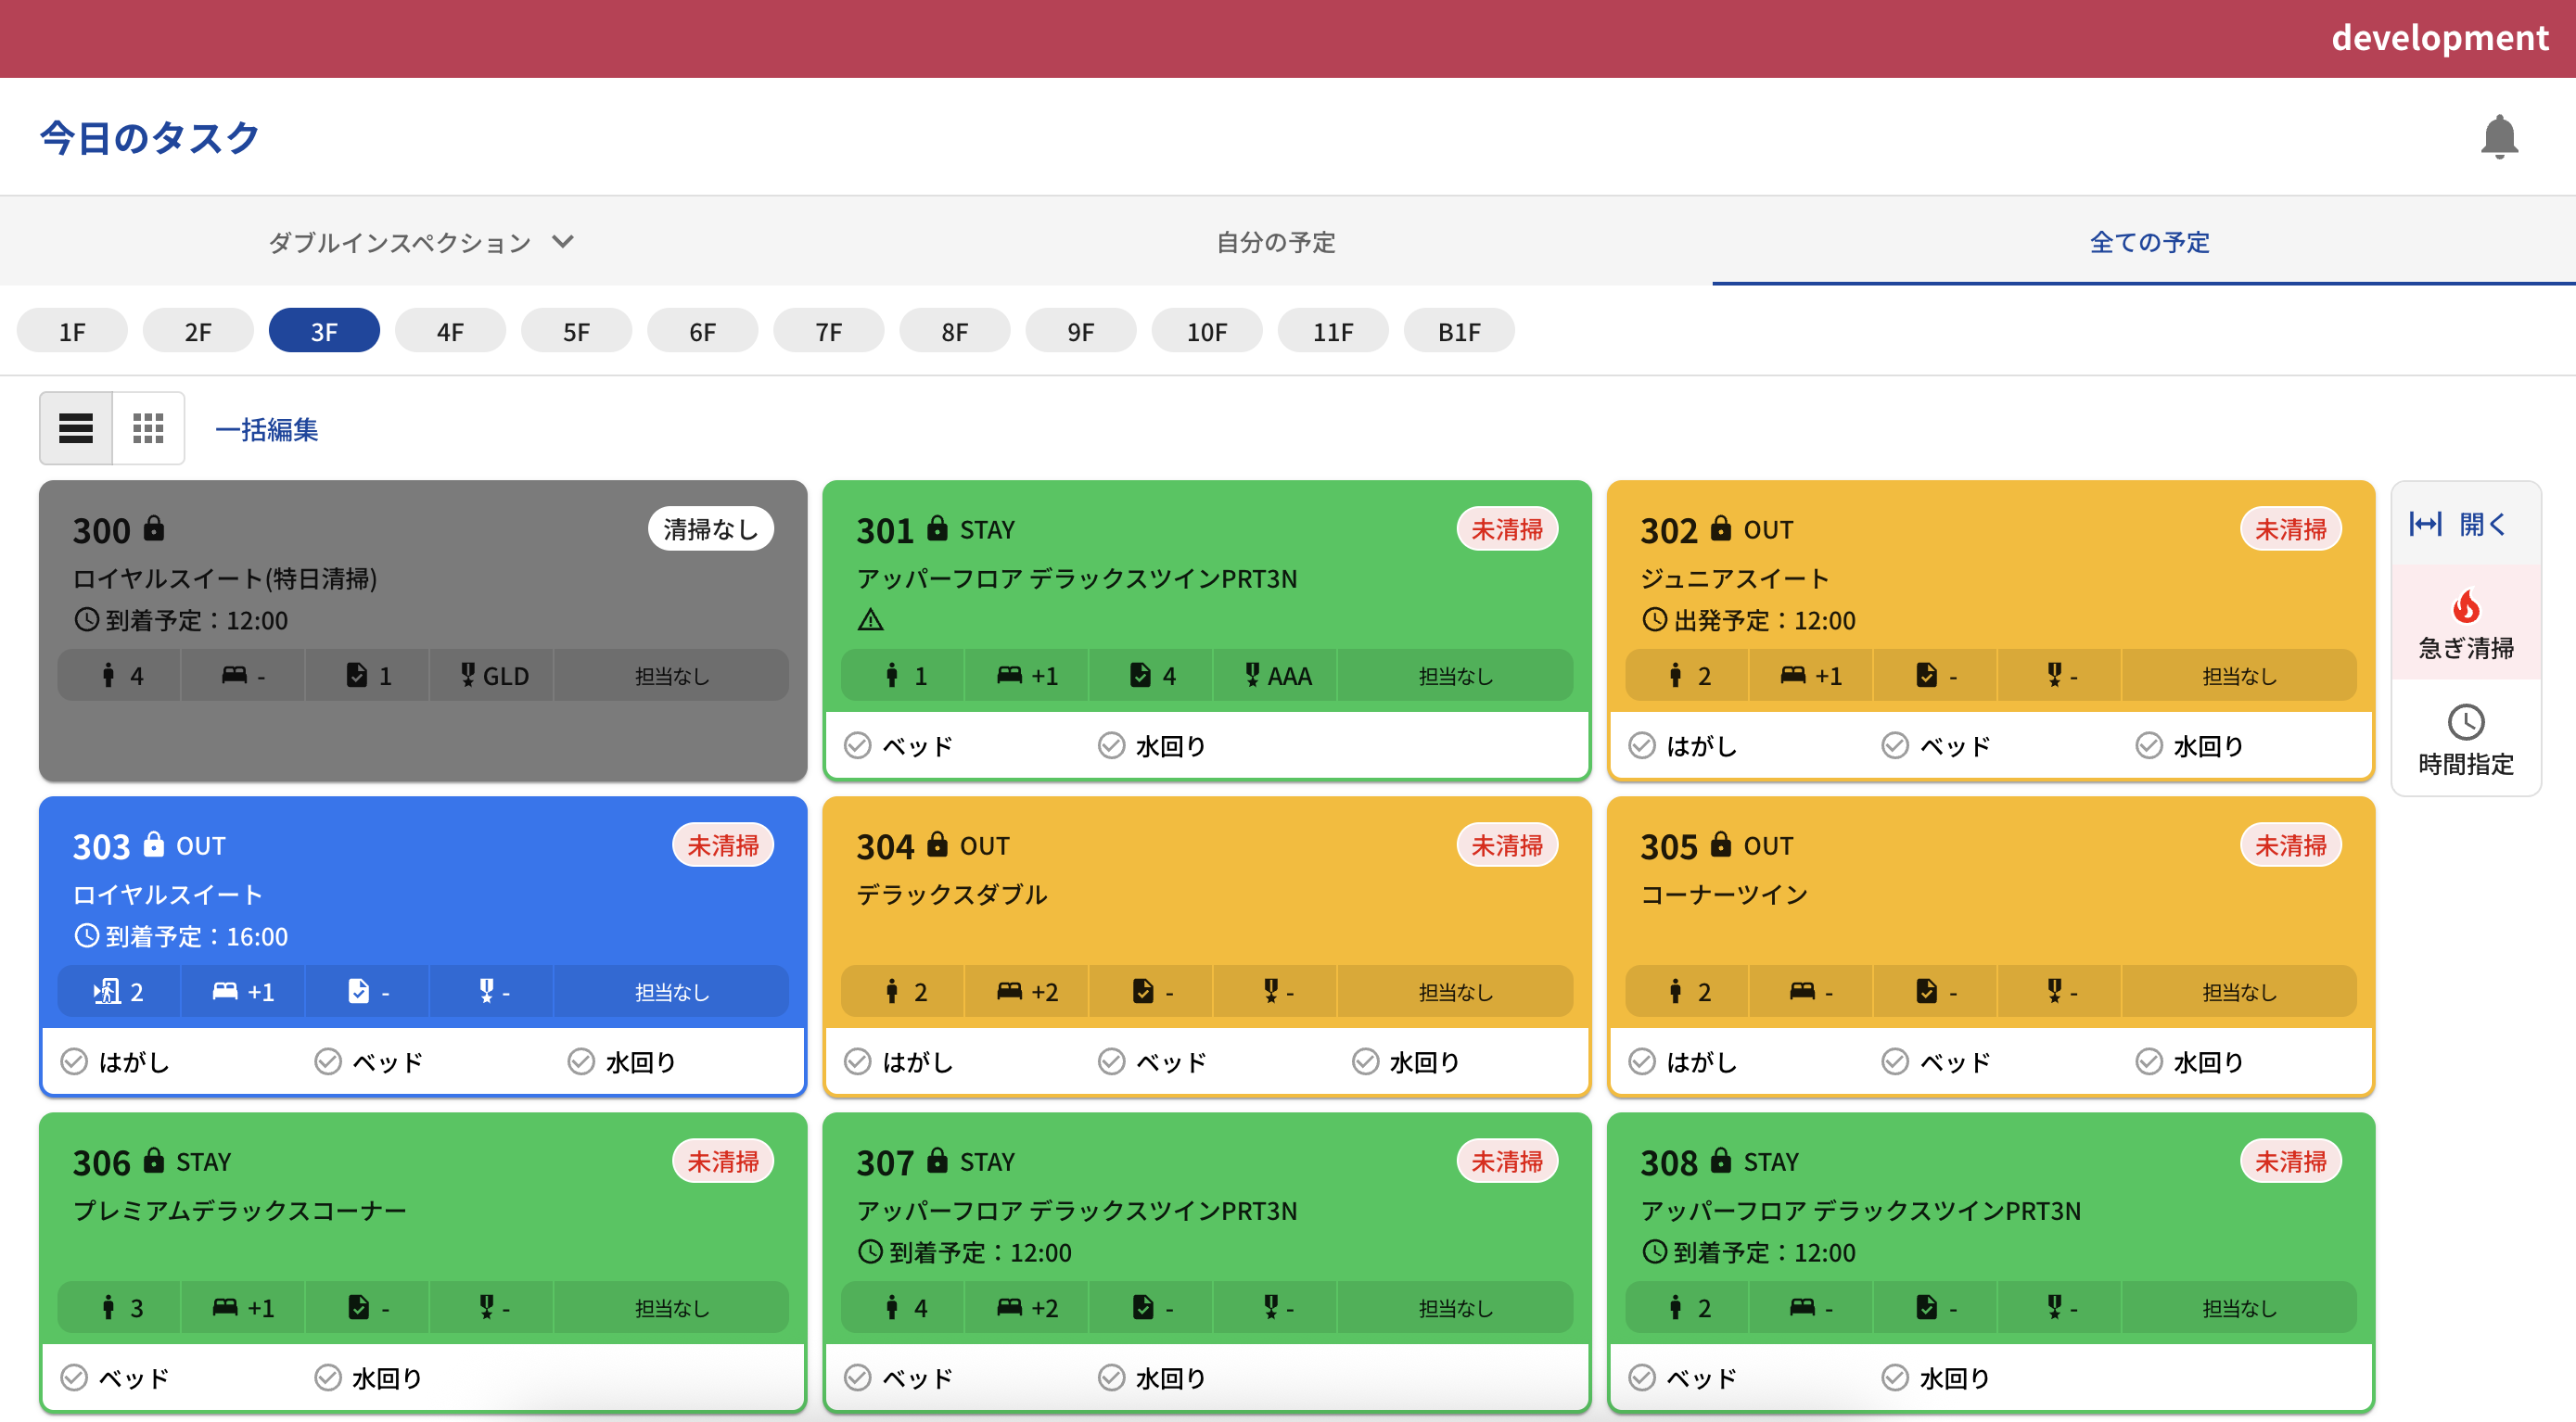Click the 急ぎ清掃 flame icon

pyautogui.click(x=2465, y=606)
